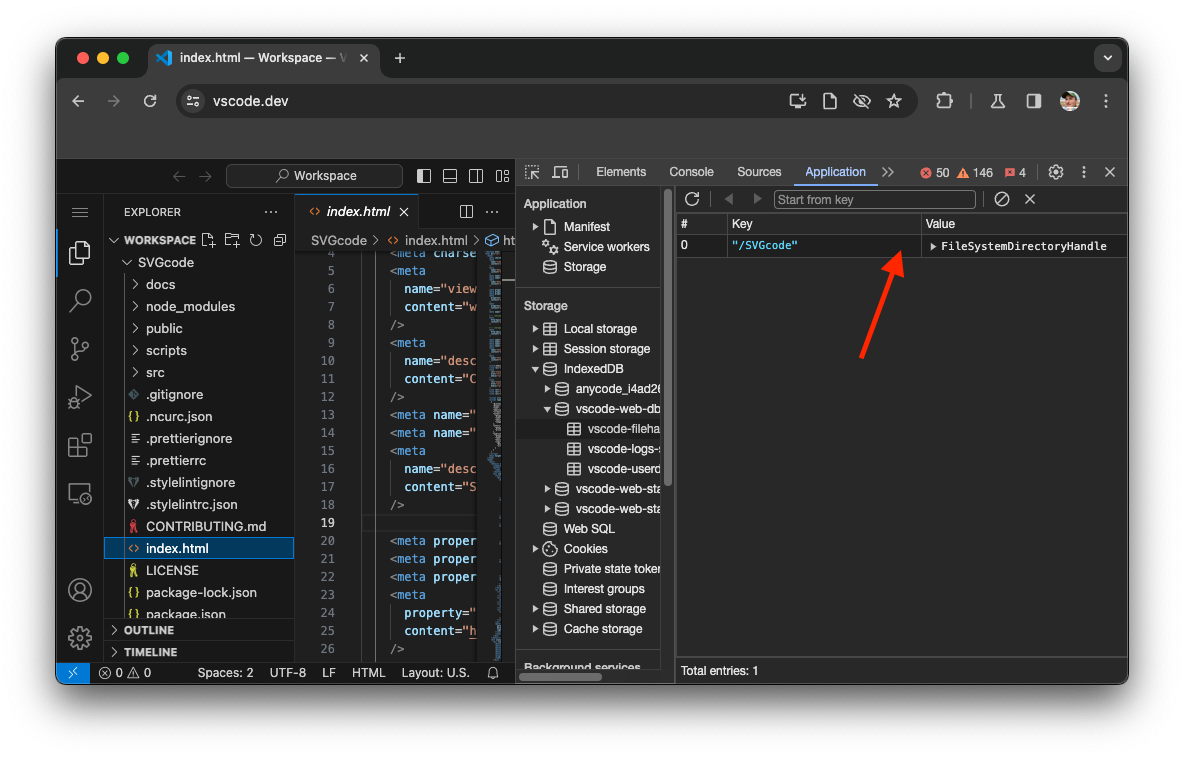Select the Source Control icon
1184x758 pixels.
[x=80, y=349]
